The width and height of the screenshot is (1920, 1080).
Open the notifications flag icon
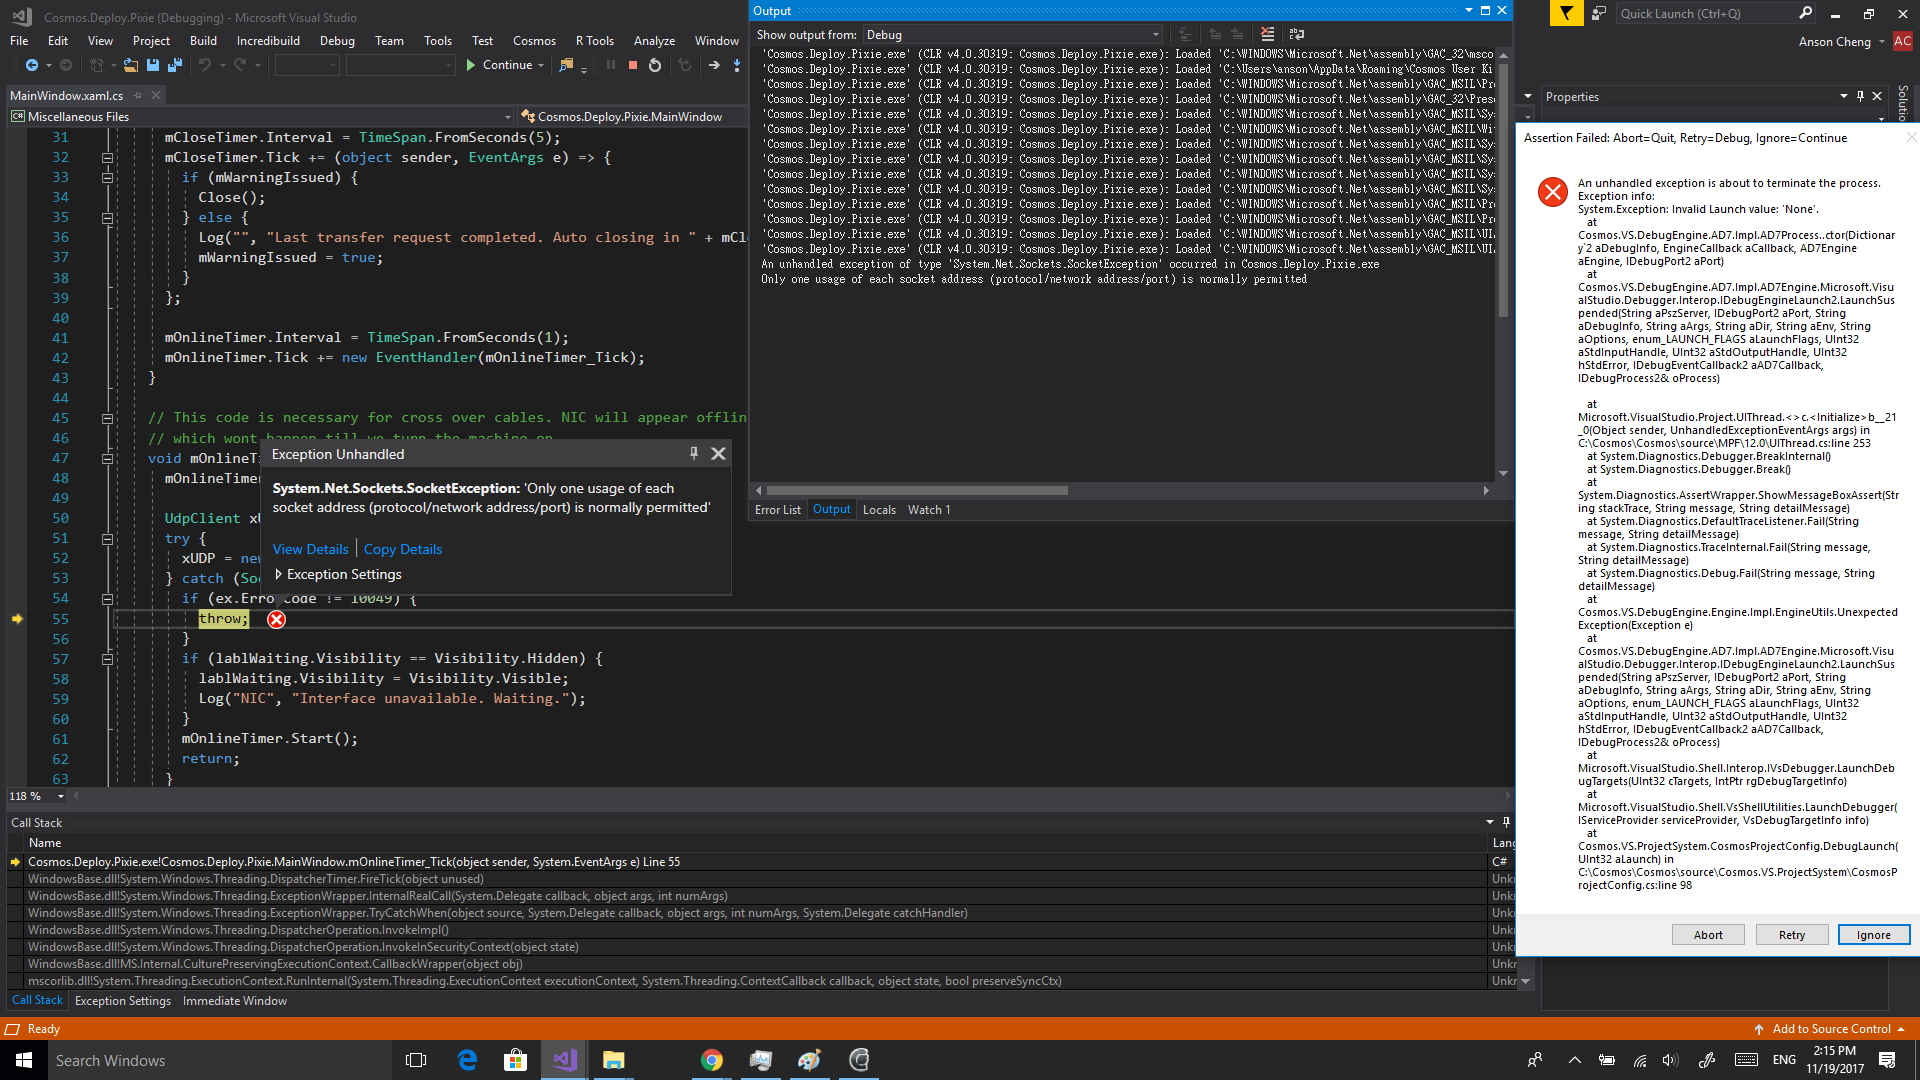[x=1566, y=13]
